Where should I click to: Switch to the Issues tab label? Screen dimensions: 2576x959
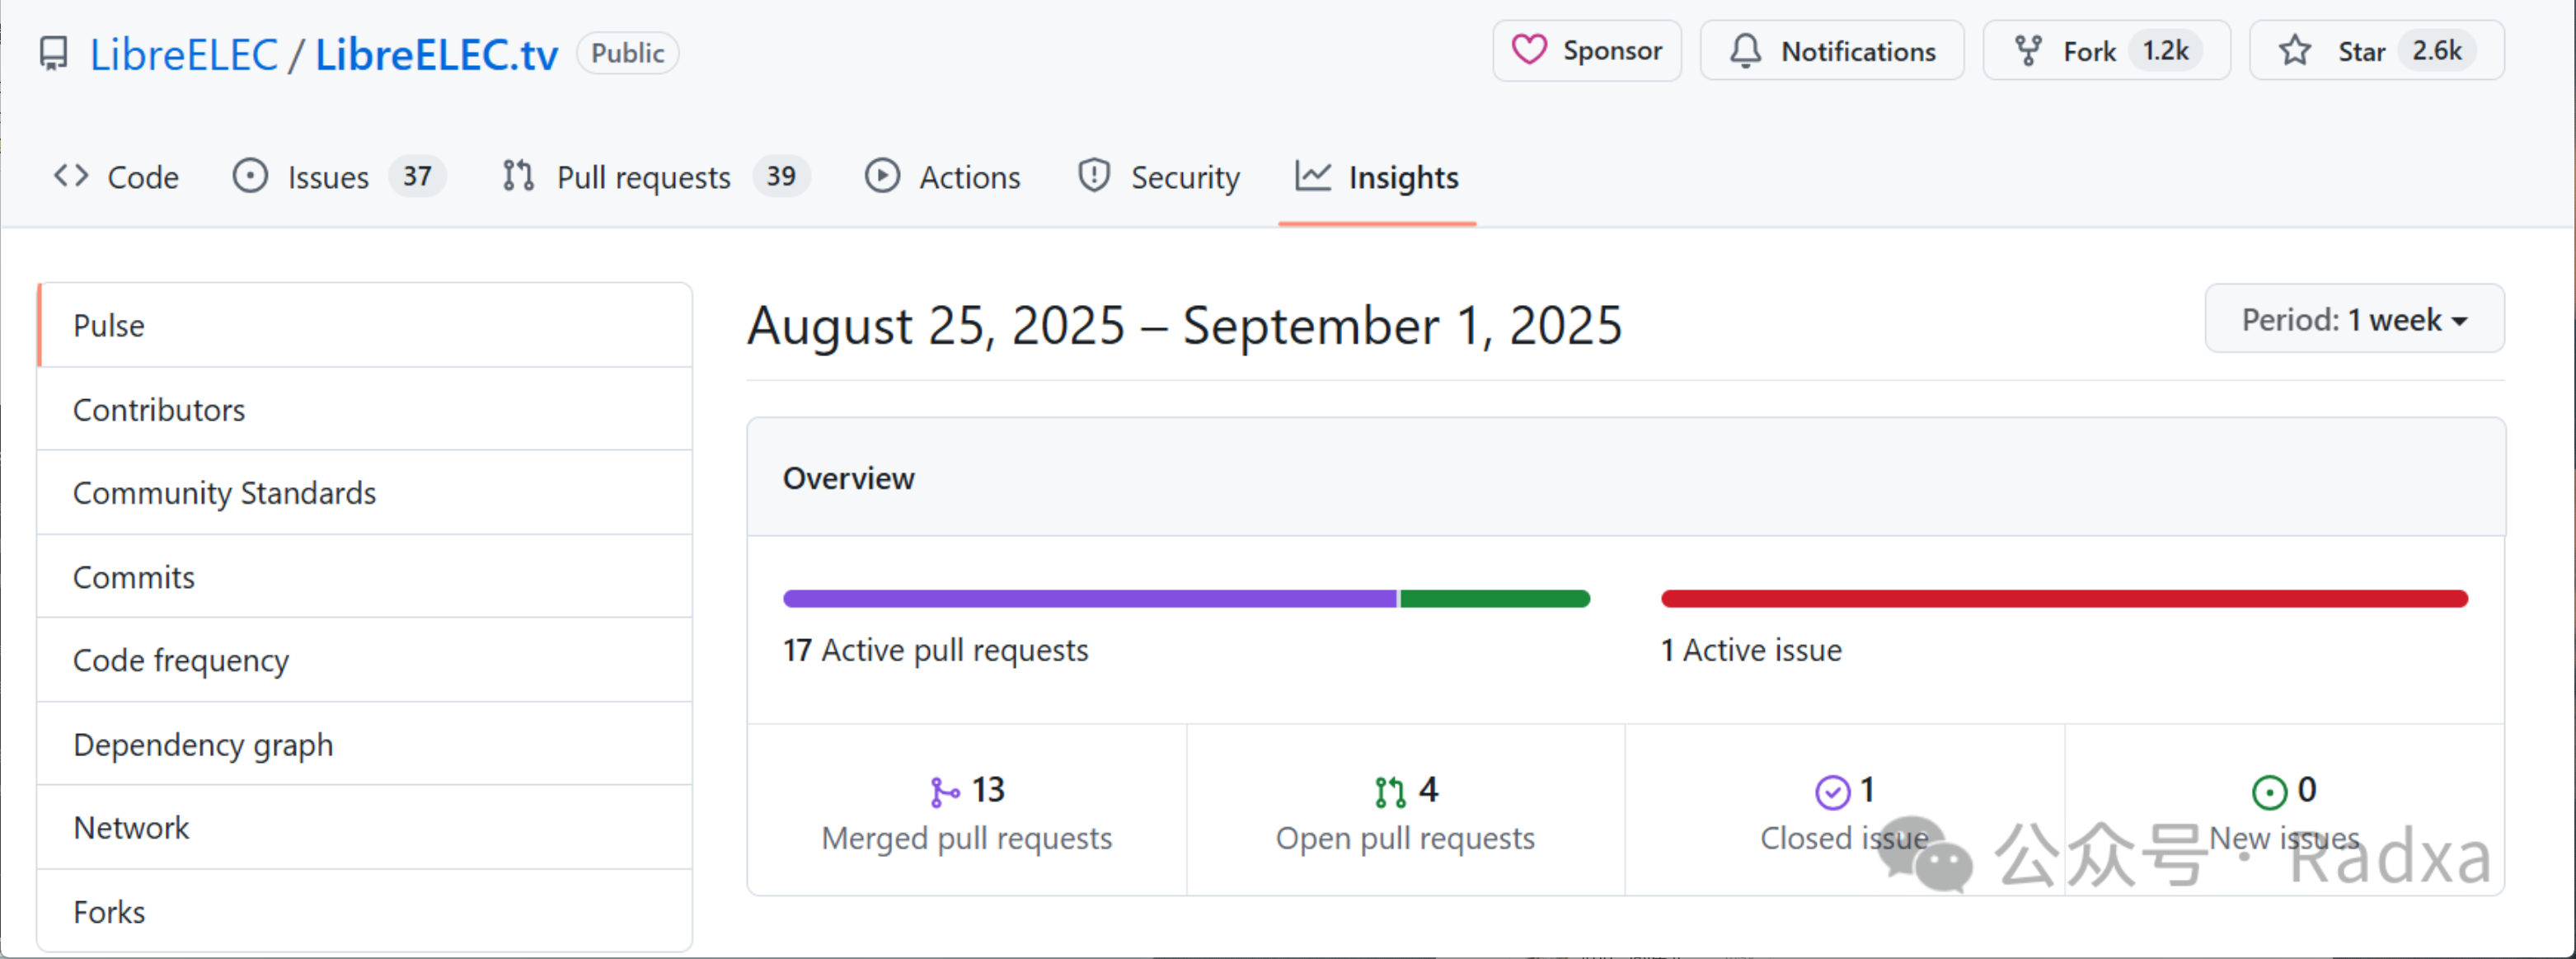(328, 177)
